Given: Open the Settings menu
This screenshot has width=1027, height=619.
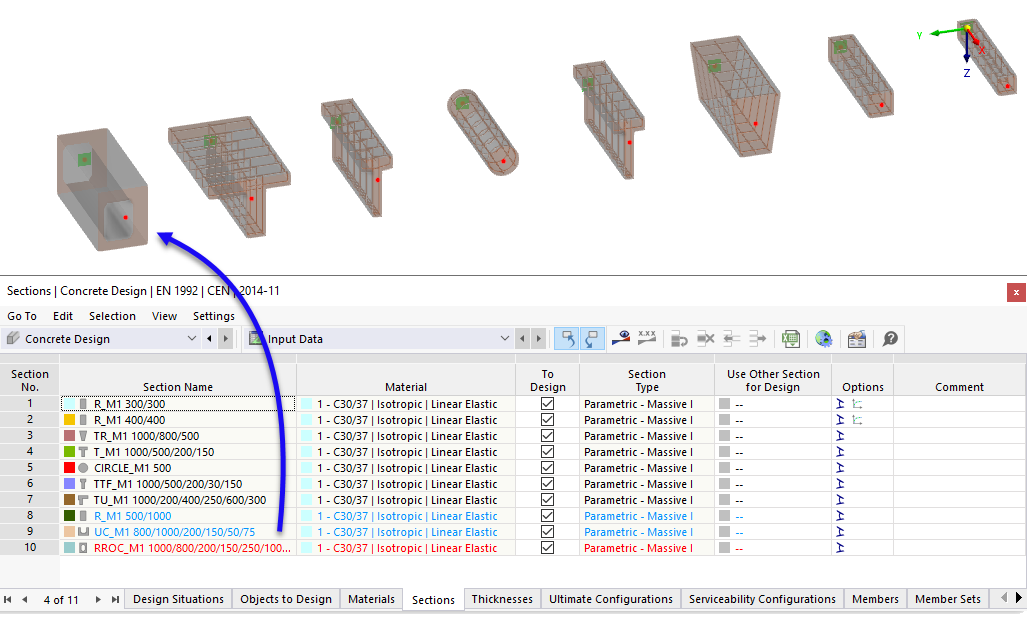Looking at the screenshot, I should click(x=214, y=316).
